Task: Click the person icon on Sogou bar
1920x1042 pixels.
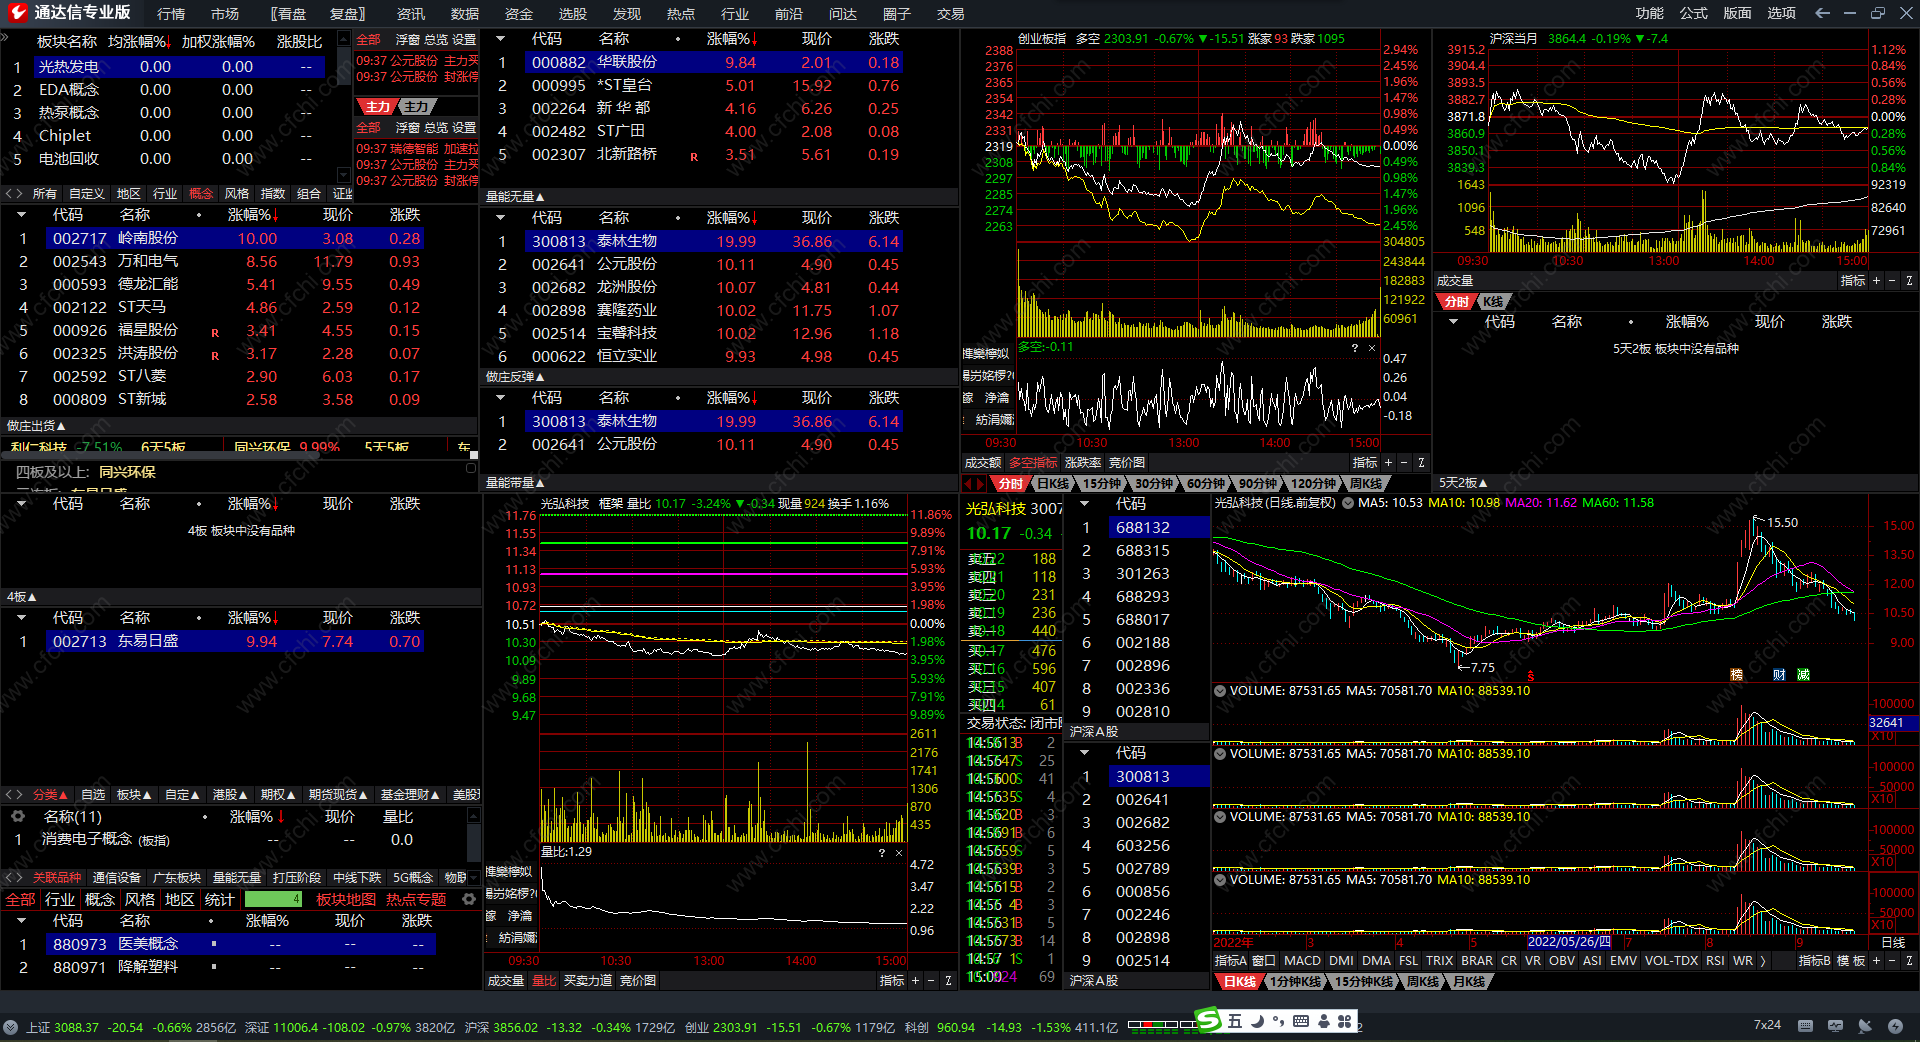Action: 1324,1021
